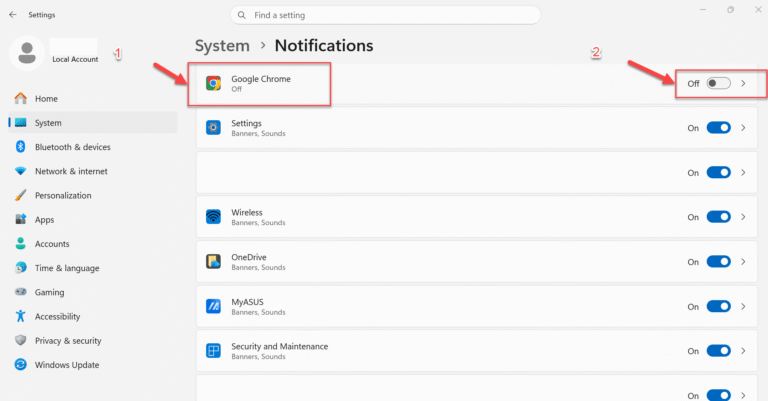Expand Google Chrome notification options chevron

744,83
